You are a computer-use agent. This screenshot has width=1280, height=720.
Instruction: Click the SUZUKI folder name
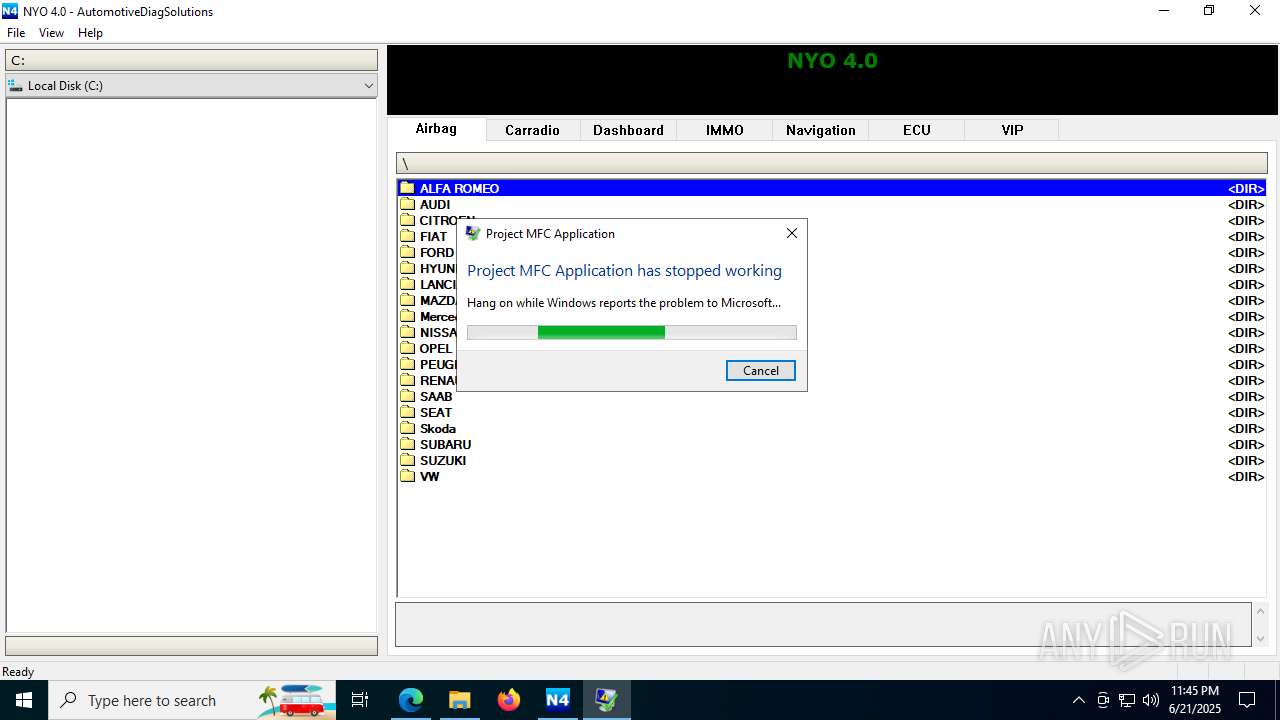pos(443,460)
